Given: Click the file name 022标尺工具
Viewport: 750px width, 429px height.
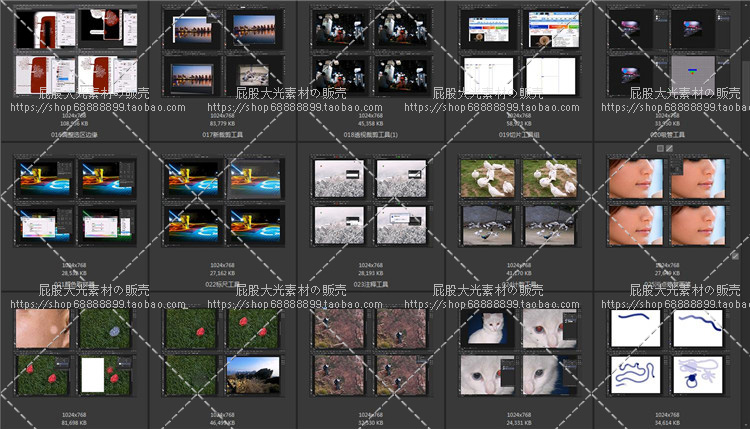Looking at the screenshot, I should 222,284.
